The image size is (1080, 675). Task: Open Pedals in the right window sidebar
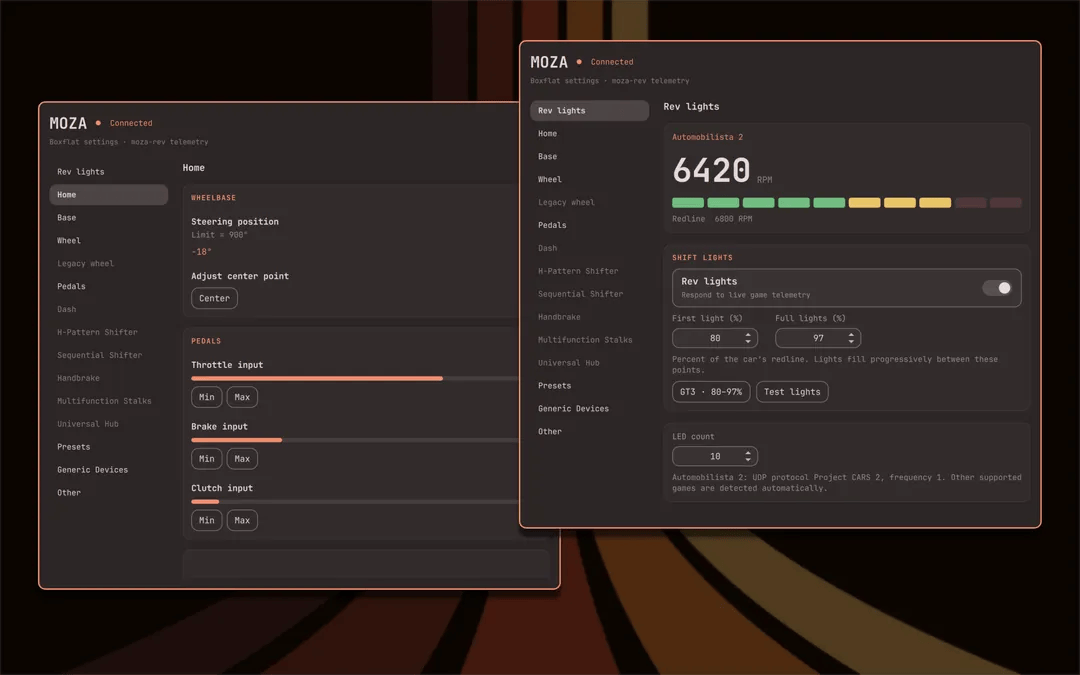590,225
